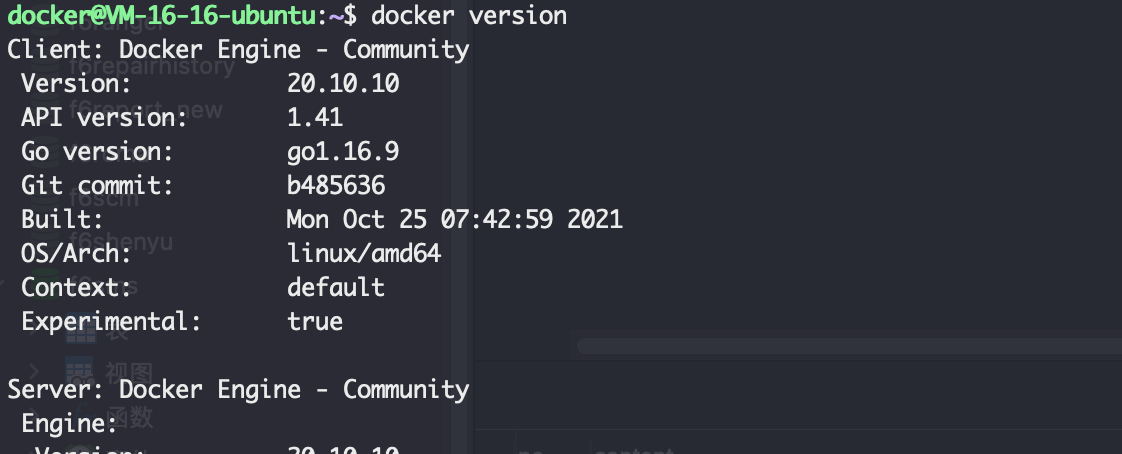This screenshot has width=1122, height=454.
Task: Select the f6scm database entry
Action: click(x=104, y=198)
